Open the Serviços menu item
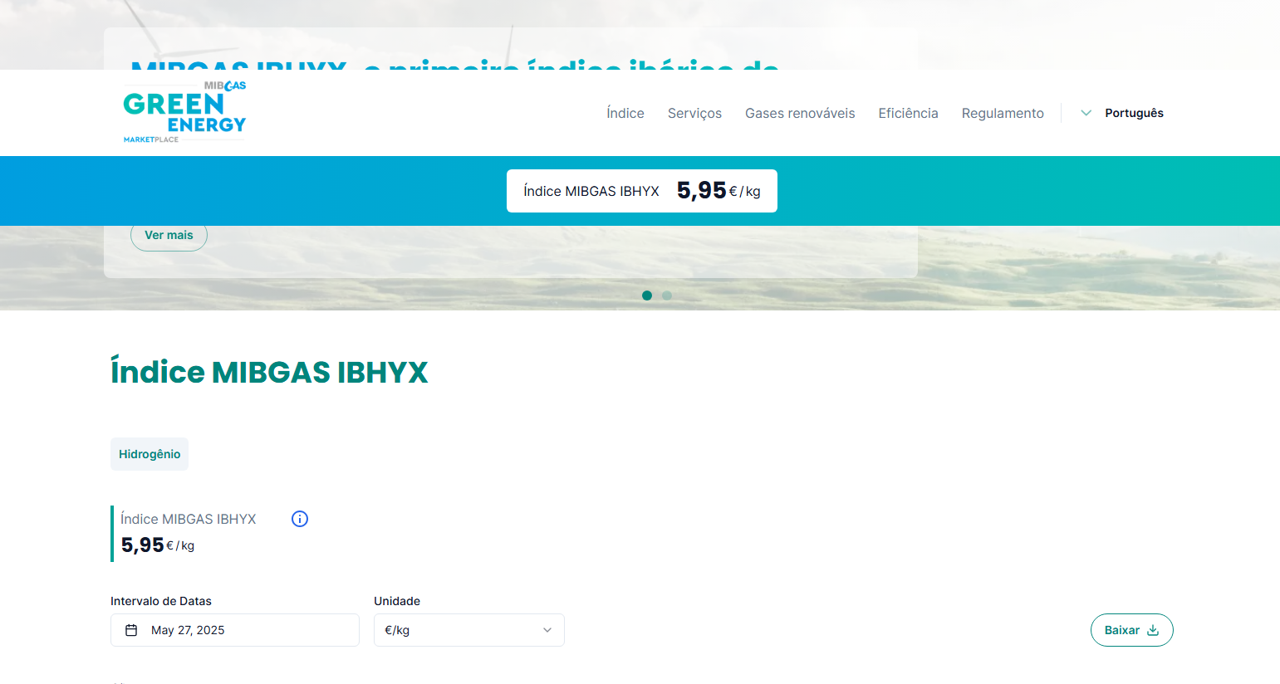Image resolution: width=1280 pixels, height=684 pixels. click(x=695, y=113)
